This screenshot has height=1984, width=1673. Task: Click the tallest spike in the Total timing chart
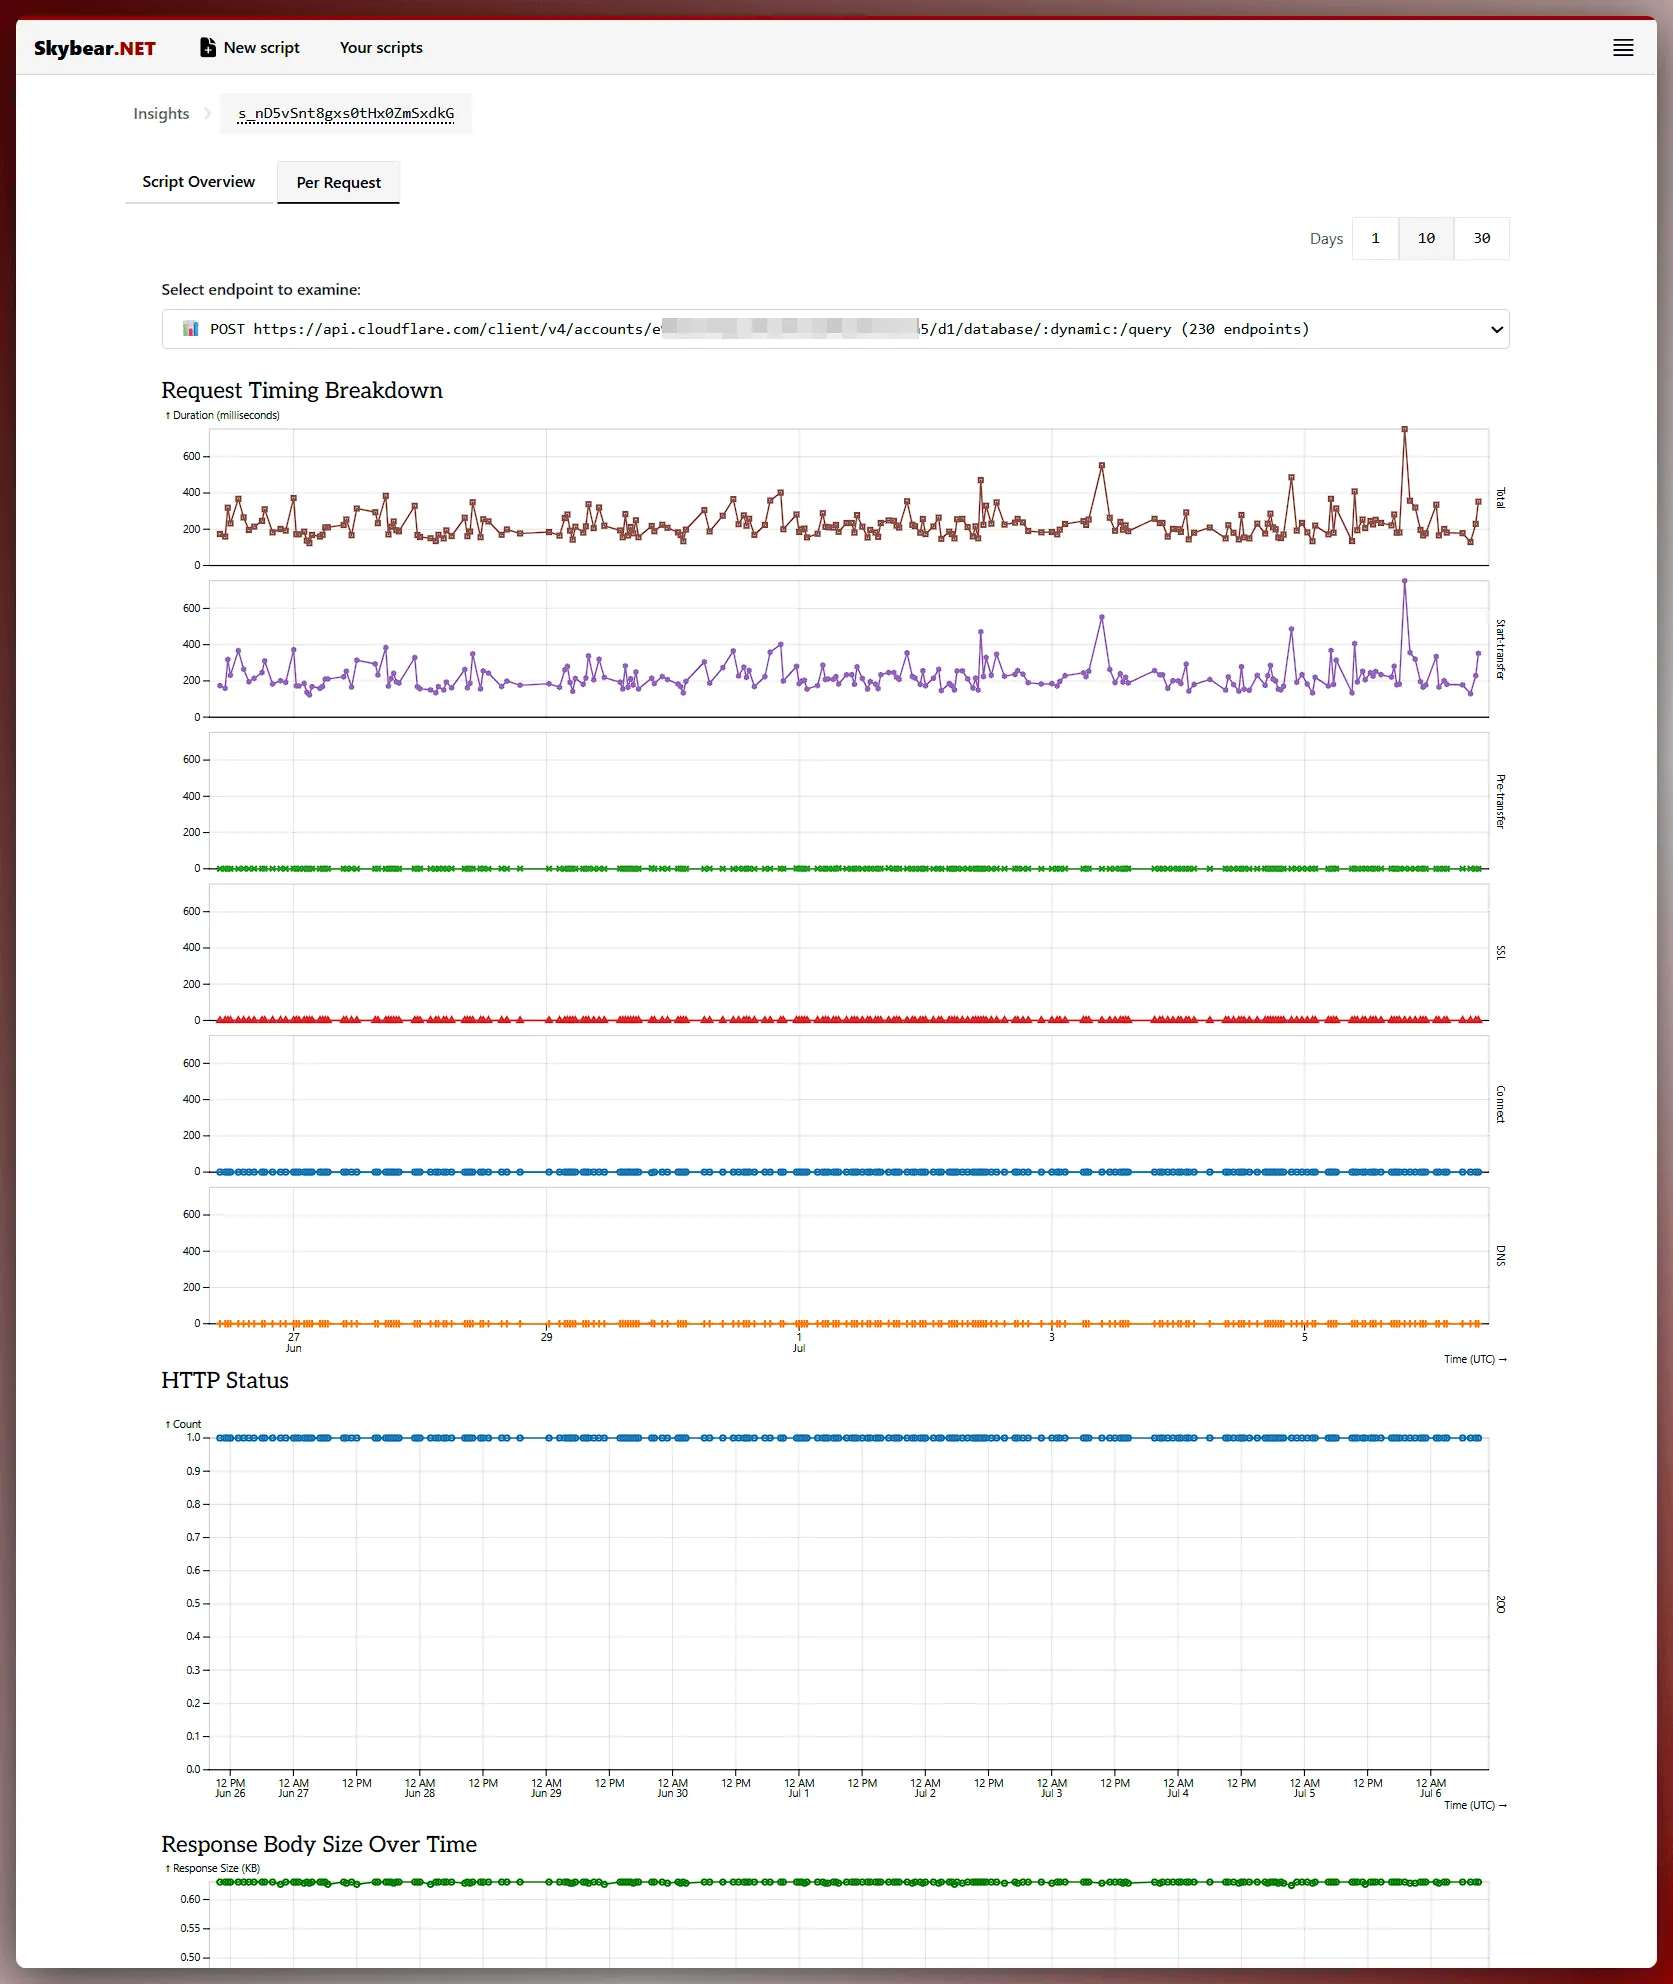click(1404, 428)
